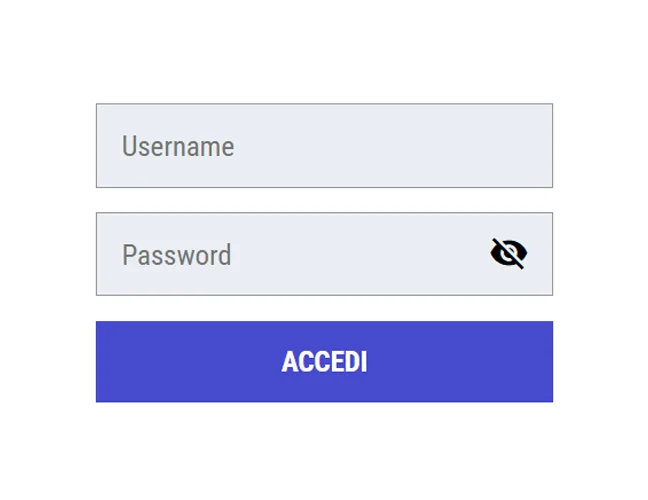Select the Password text box
The width and height of the screenshot is (648, 500).
tap(324, 254)
